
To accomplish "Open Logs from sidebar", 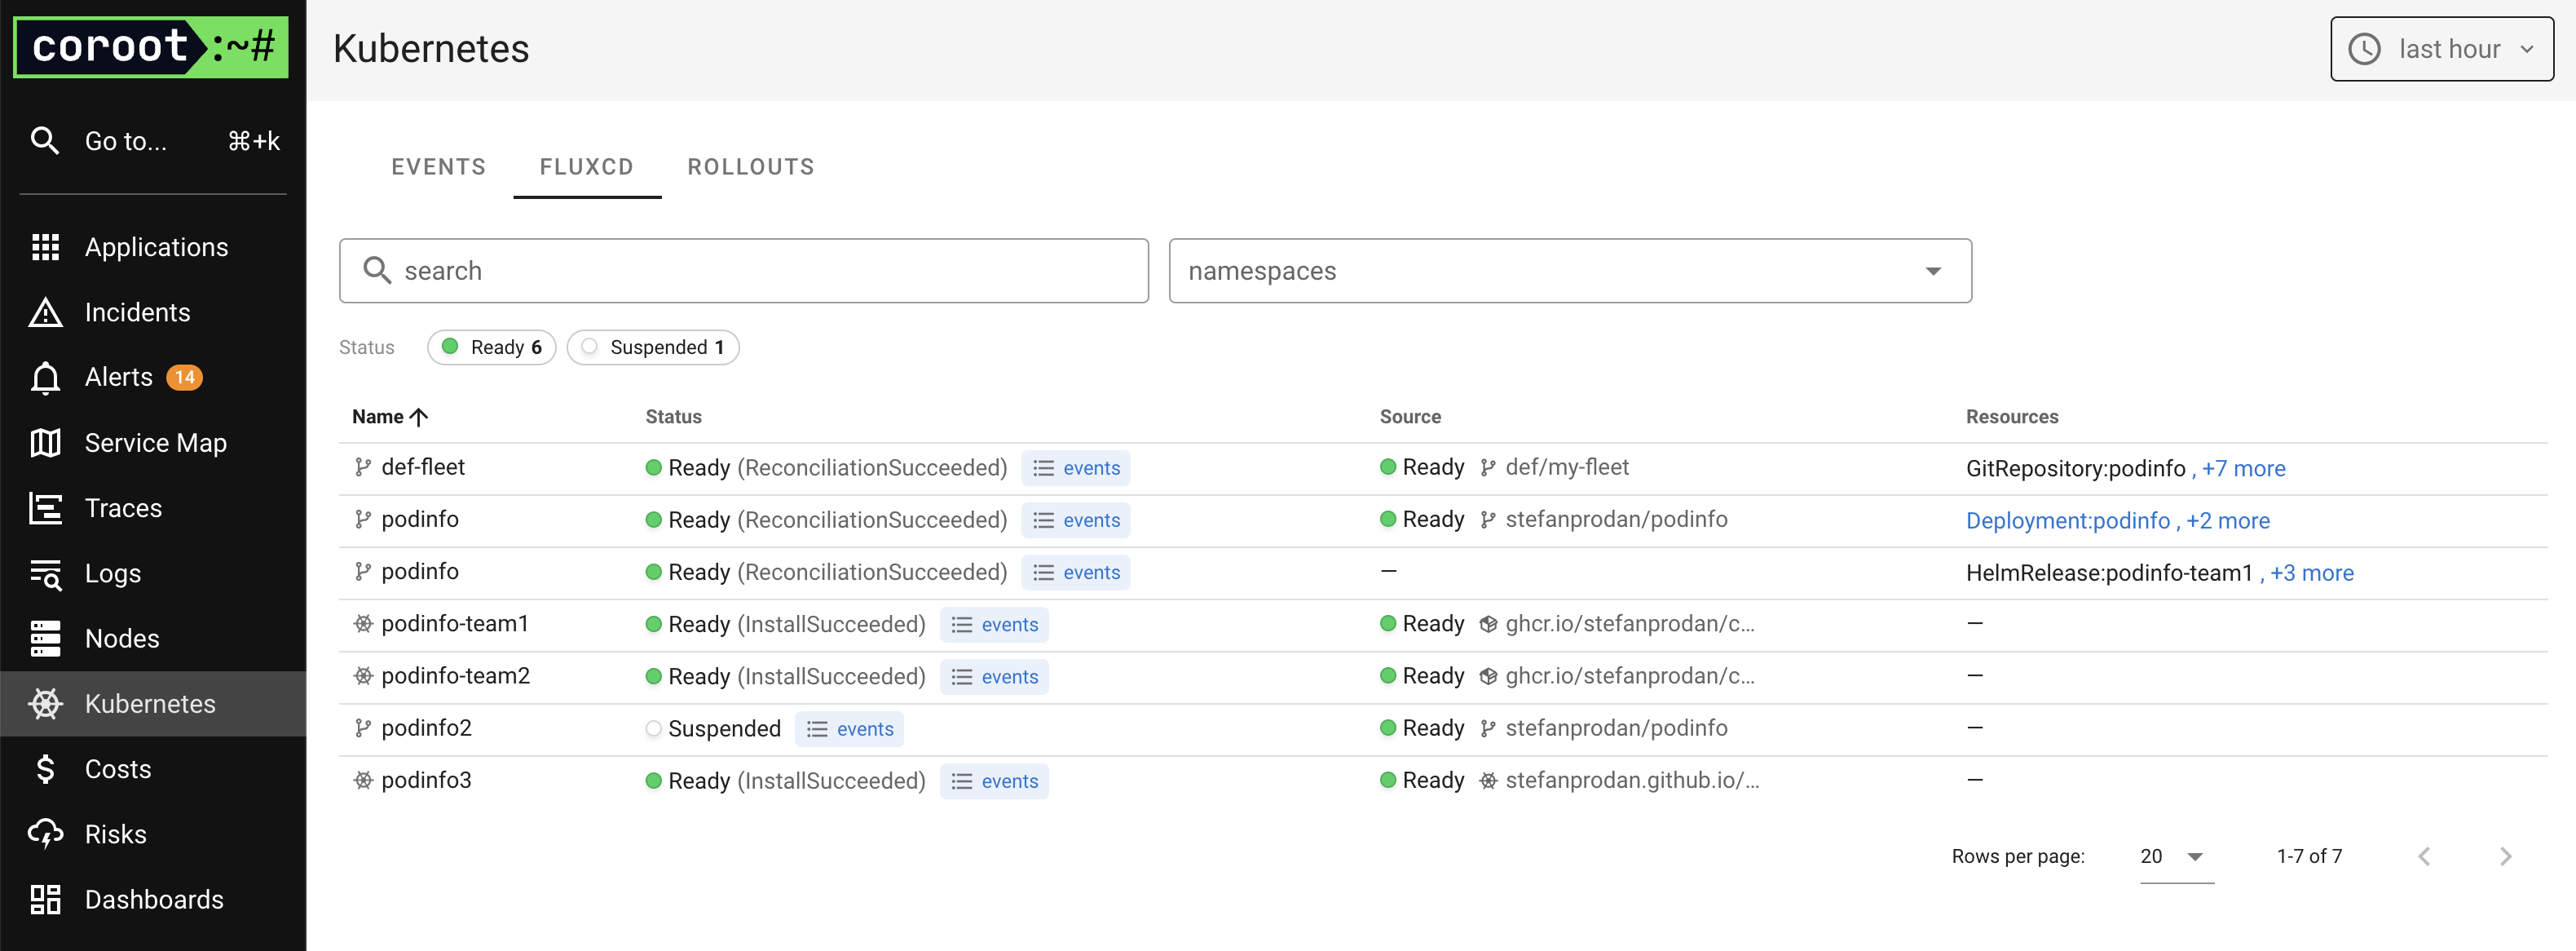I will click(x=153, y=573).
